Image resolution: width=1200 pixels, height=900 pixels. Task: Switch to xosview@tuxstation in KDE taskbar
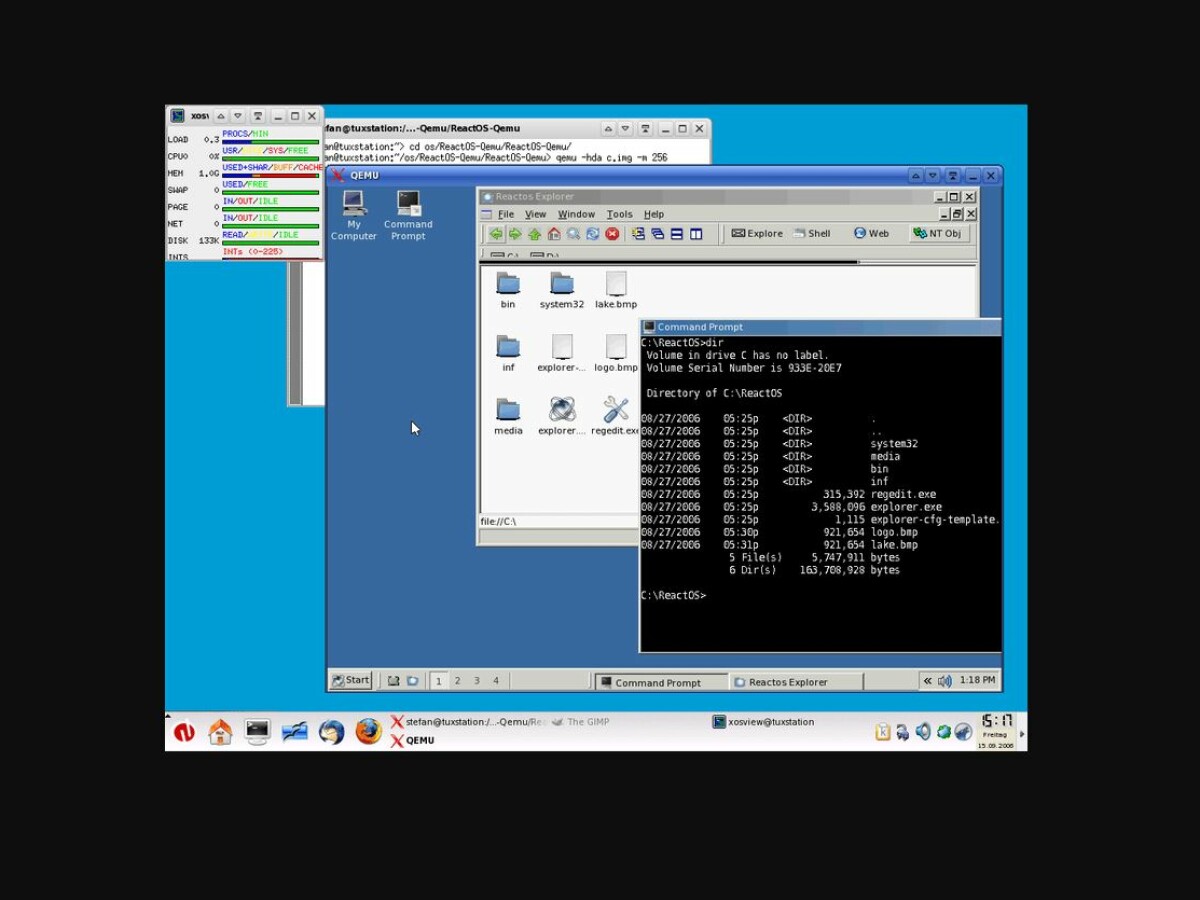(x=763, y=721)
